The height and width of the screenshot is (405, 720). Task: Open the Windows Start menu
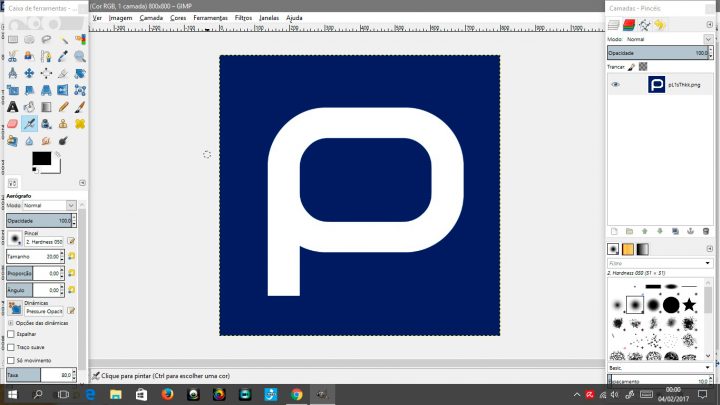pos(13,395)
